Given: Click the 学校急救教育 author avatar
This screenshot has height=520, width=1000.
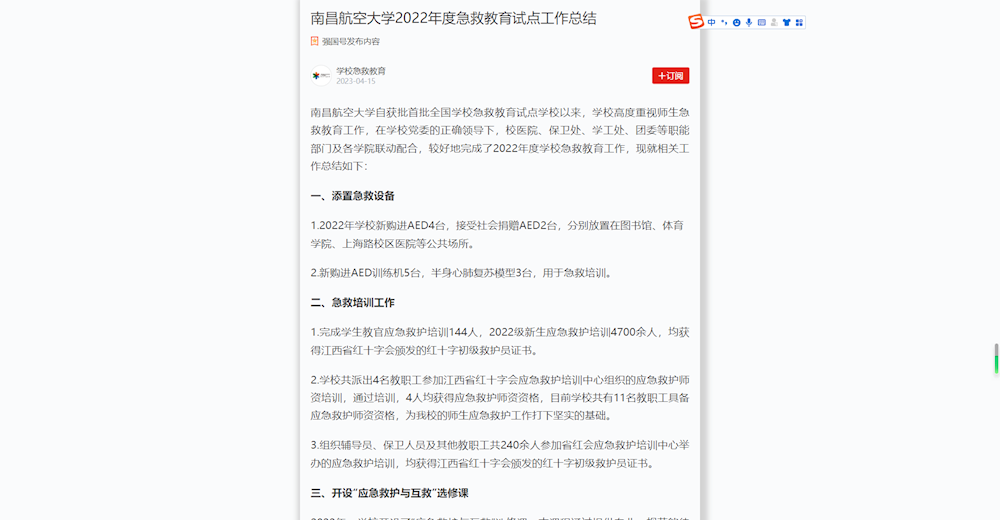Looking at the screenshot, I should point(320,76).
